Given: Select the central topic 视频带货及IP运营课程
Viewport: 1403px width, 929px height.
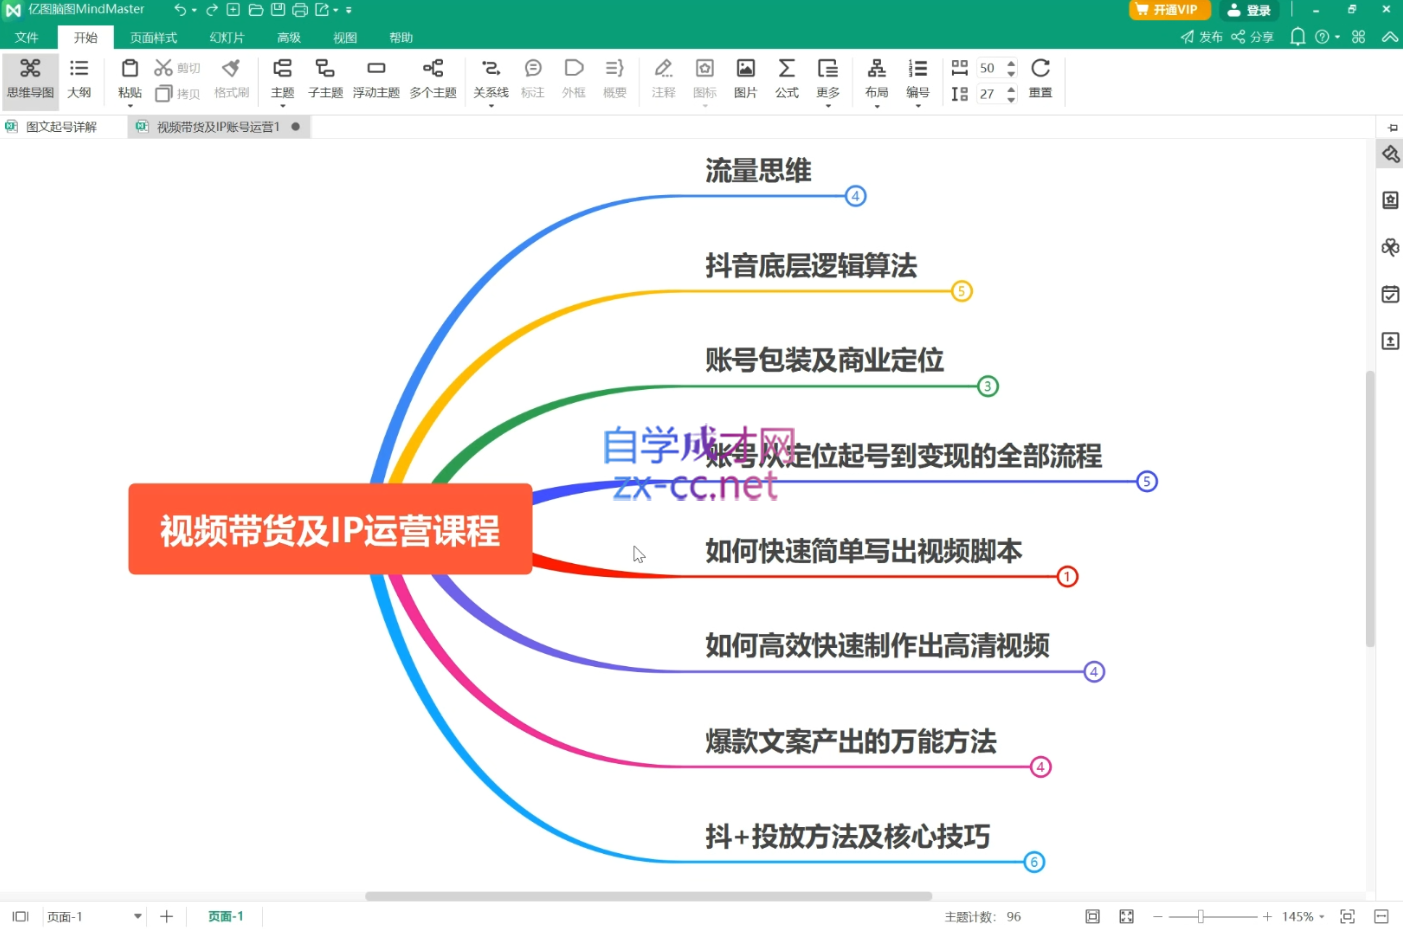Looking at the screenshot, I should (330, 529).
